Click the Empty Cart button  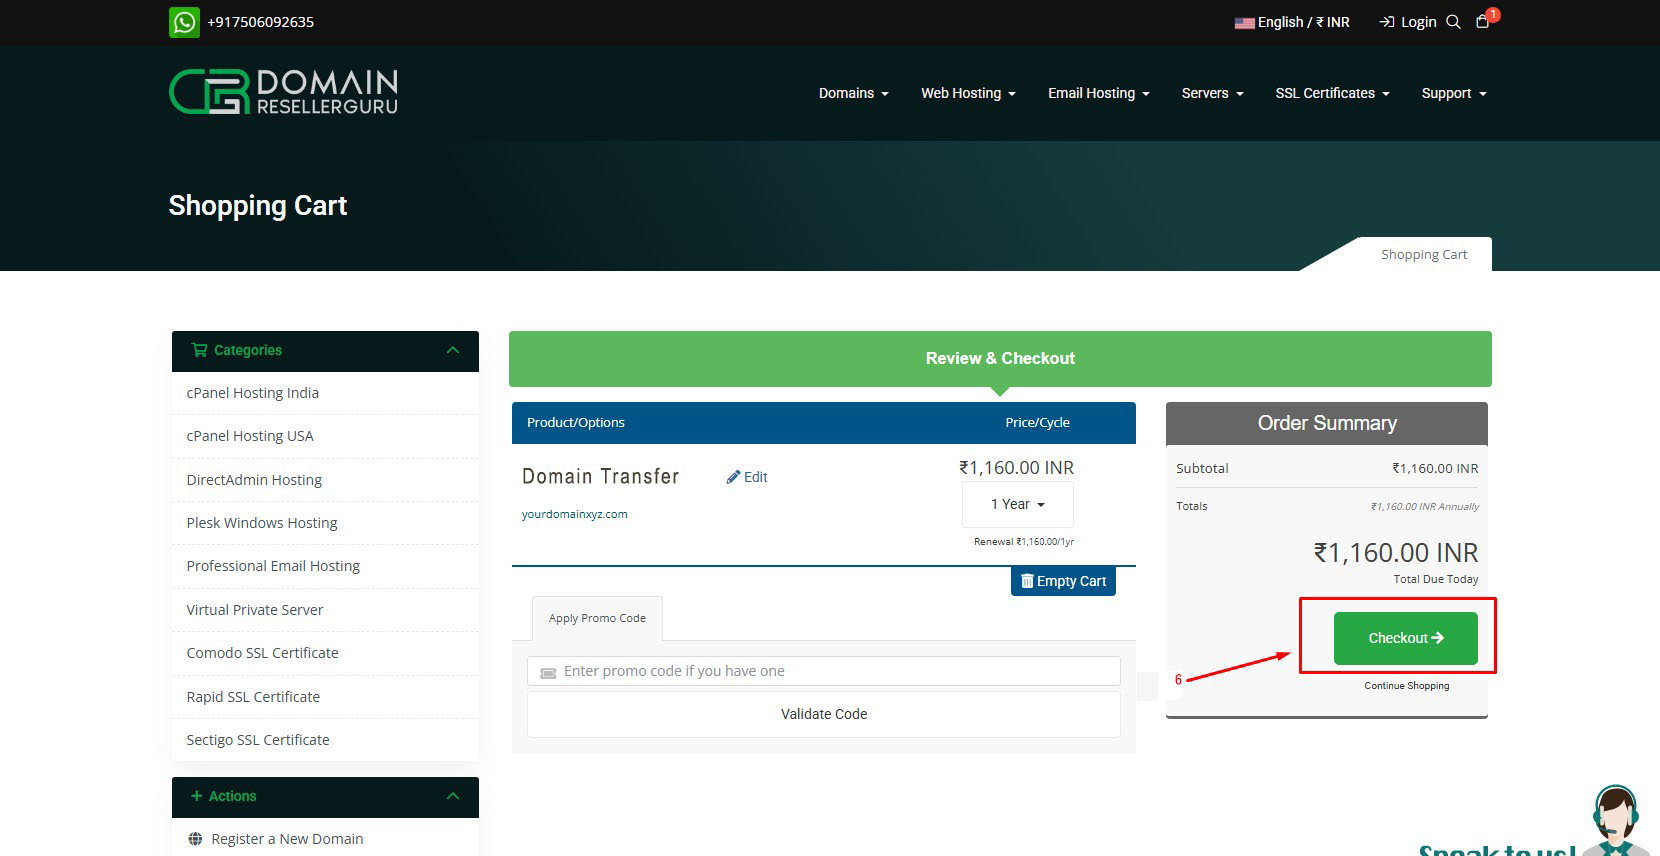point(1063,581)
